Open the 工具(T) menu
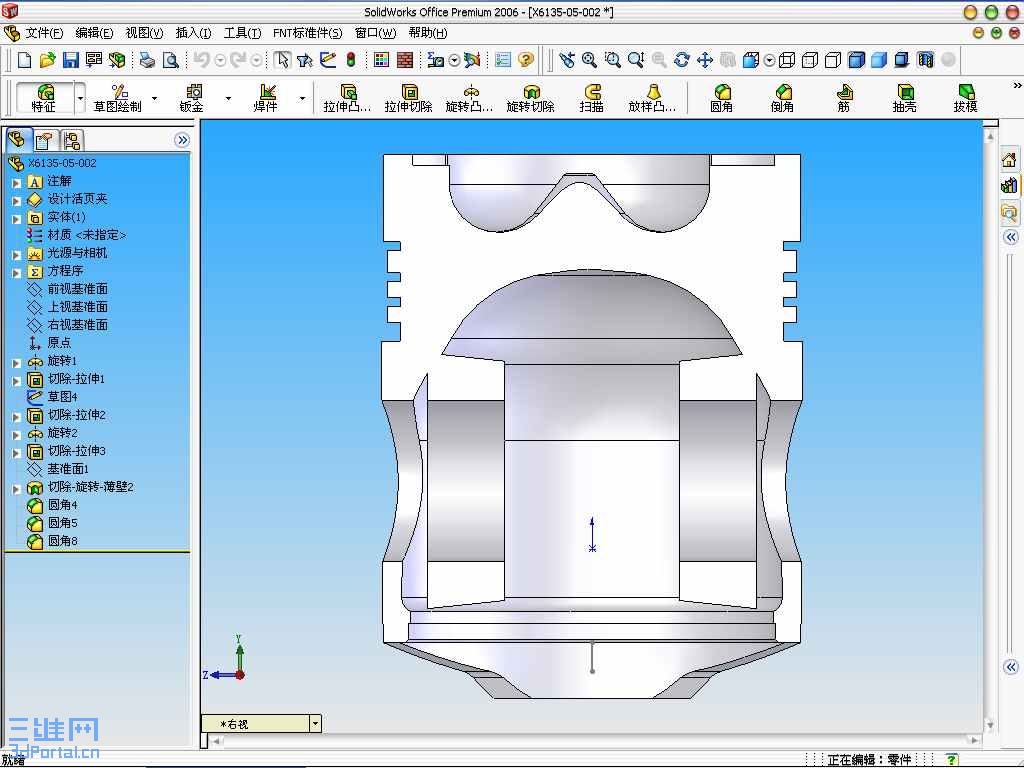1024x768 pixels. coord(242,33)
